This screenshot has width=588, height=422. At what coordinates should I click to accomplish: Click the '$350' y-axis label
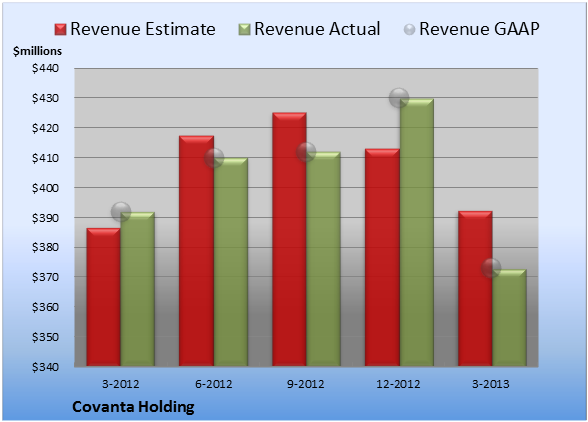pyautogui.click(x=45, y=337)
